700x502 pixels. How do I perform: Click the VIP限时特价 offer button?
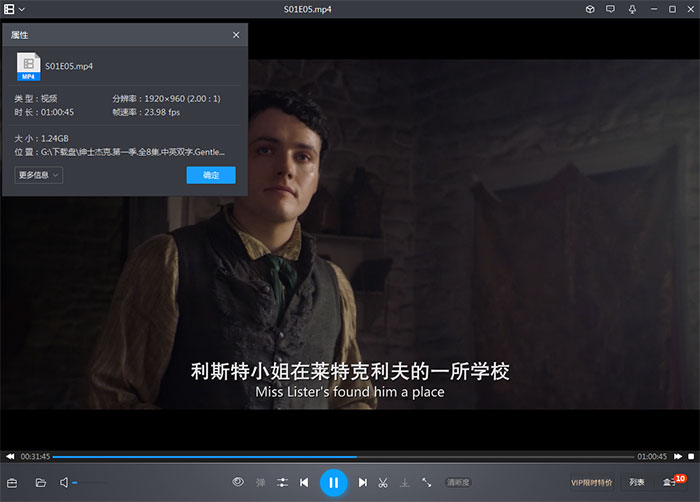coord(591,483)
